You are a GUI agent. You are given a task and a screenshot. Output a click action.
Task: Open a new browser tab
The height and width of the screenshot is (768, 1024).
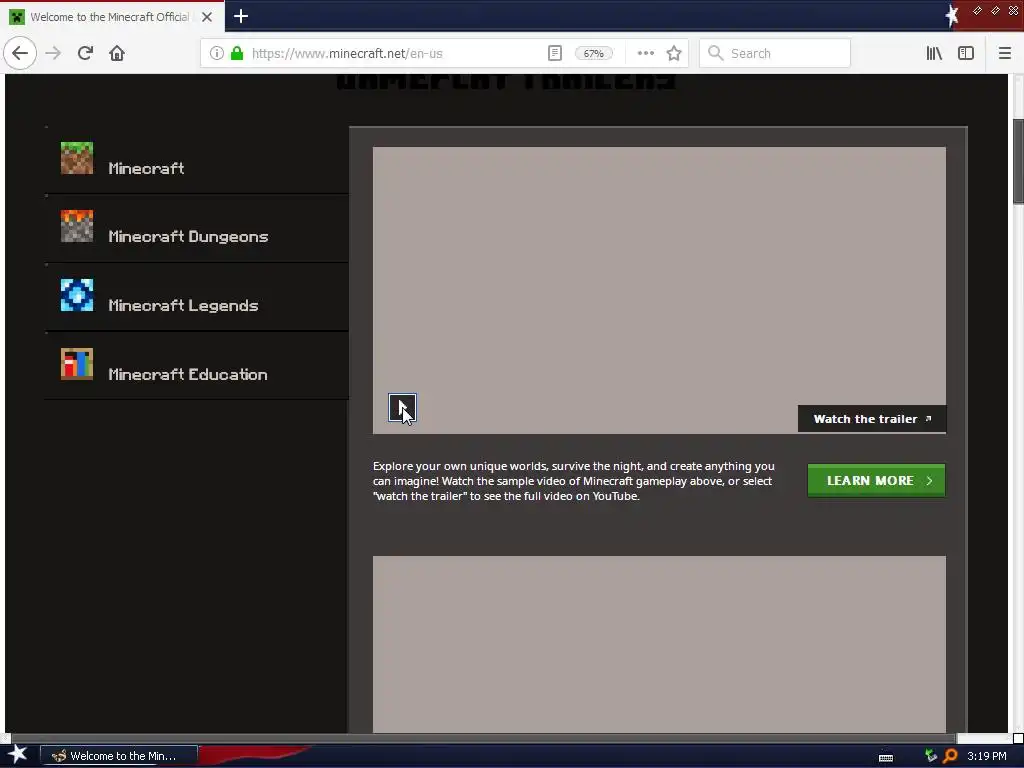(x=241, y=16)
